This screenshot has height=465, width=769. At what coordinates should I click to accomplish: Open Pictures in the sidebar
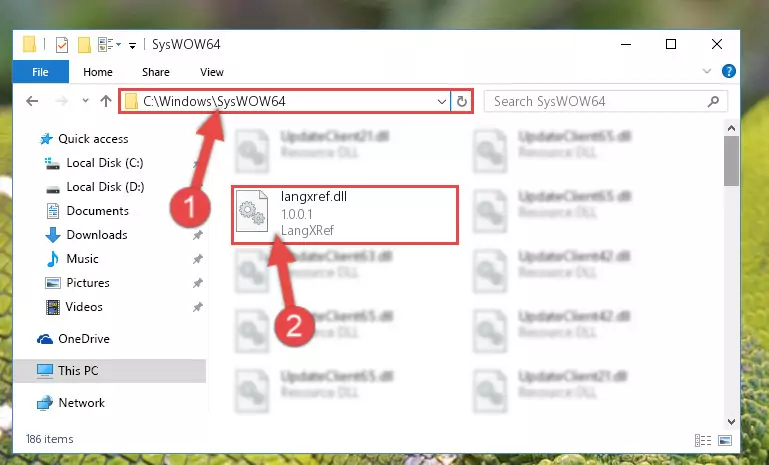tap(88, 283)
